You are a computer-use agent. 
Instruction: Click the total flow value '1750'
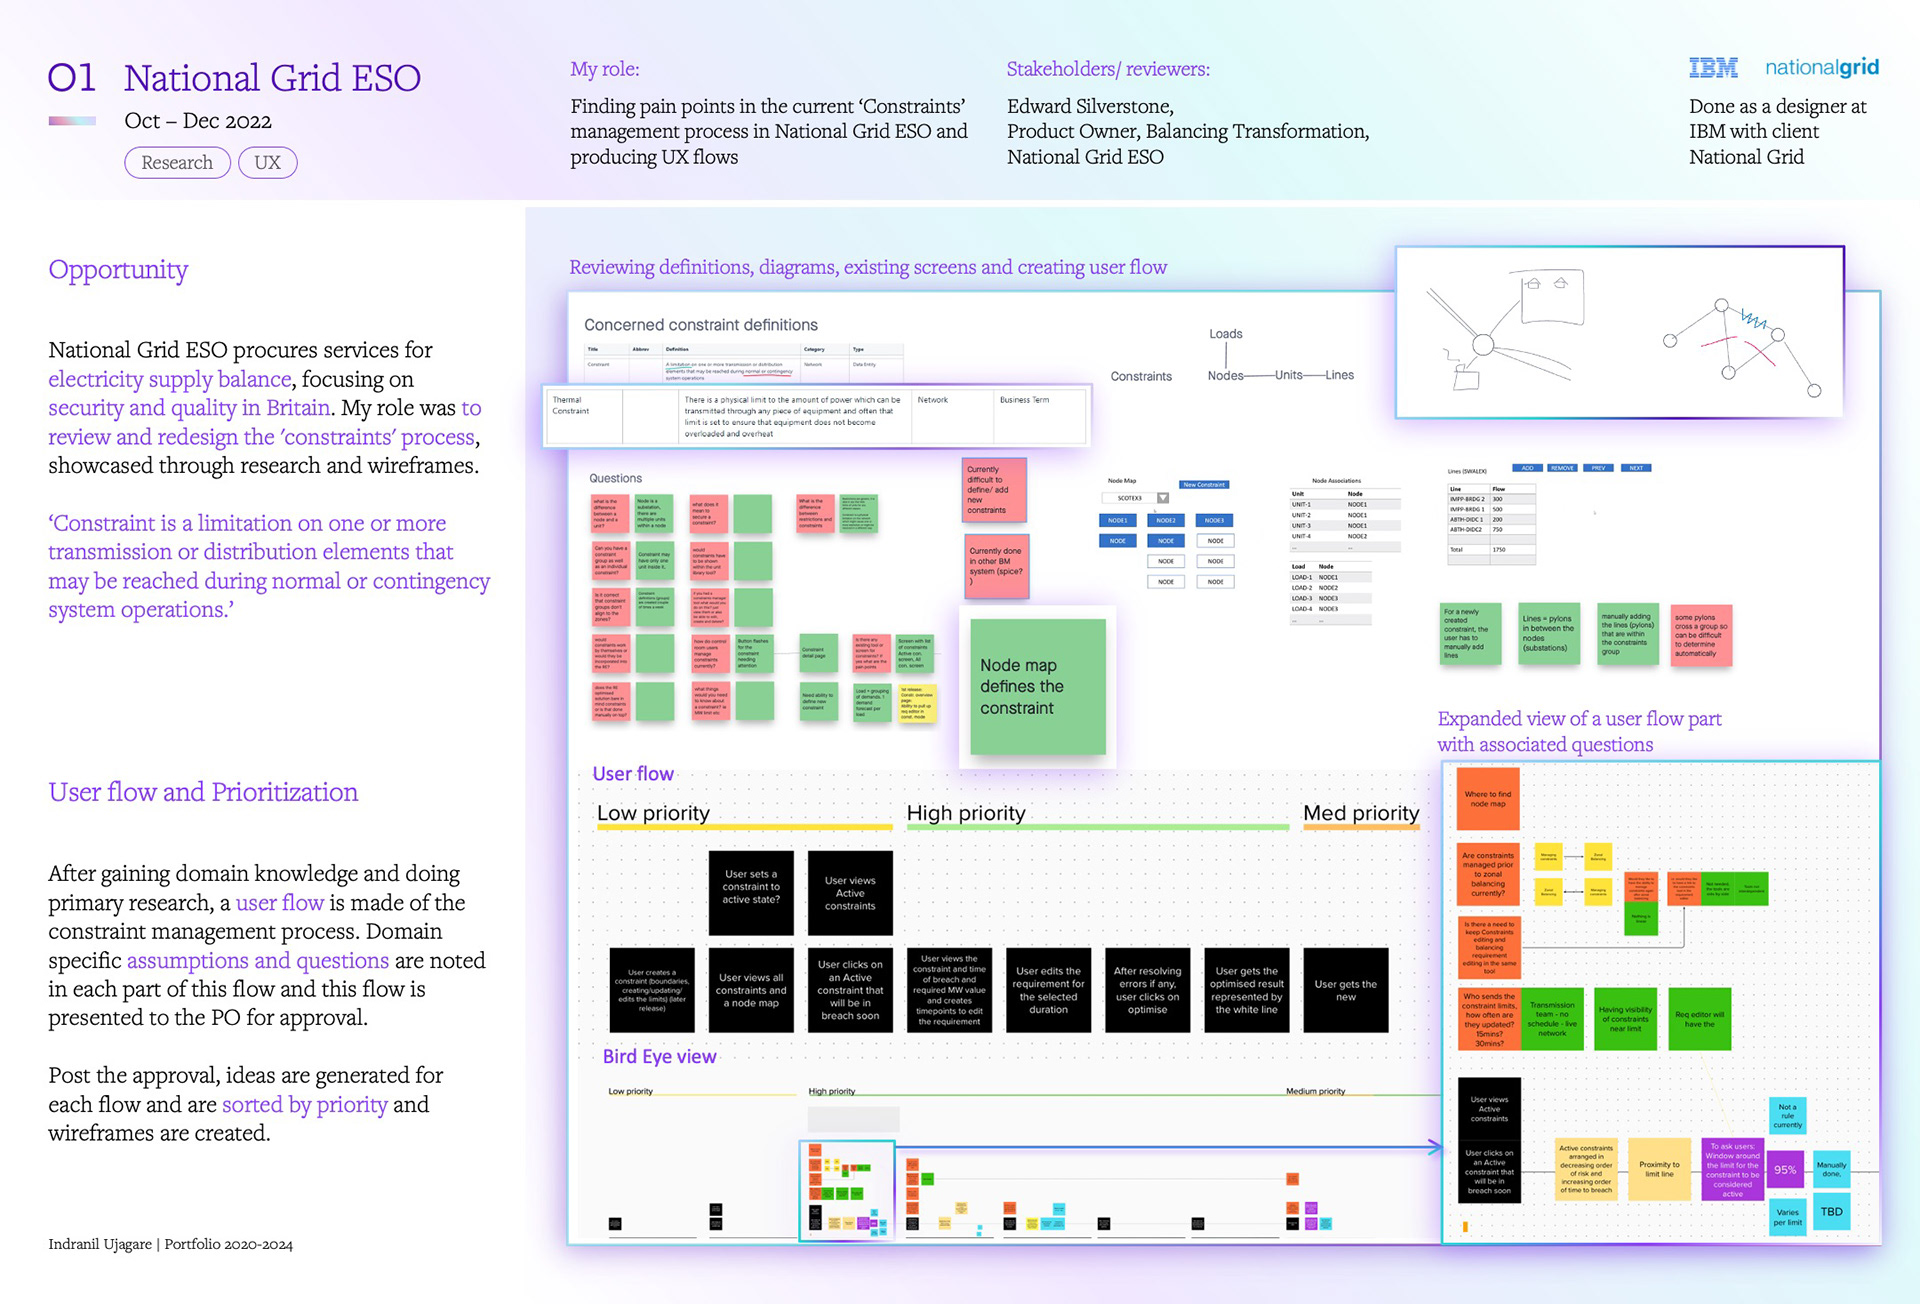pos(1498,550)
